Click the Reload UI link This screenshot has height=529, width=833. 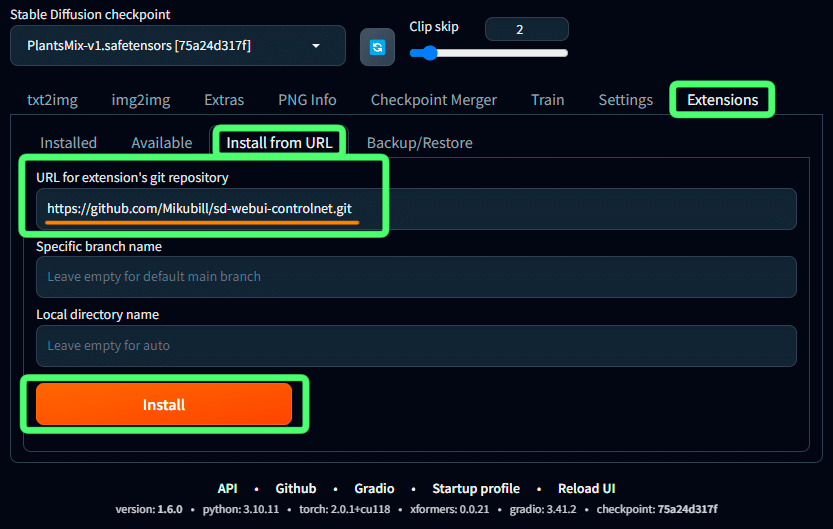[x=586, y=489]
